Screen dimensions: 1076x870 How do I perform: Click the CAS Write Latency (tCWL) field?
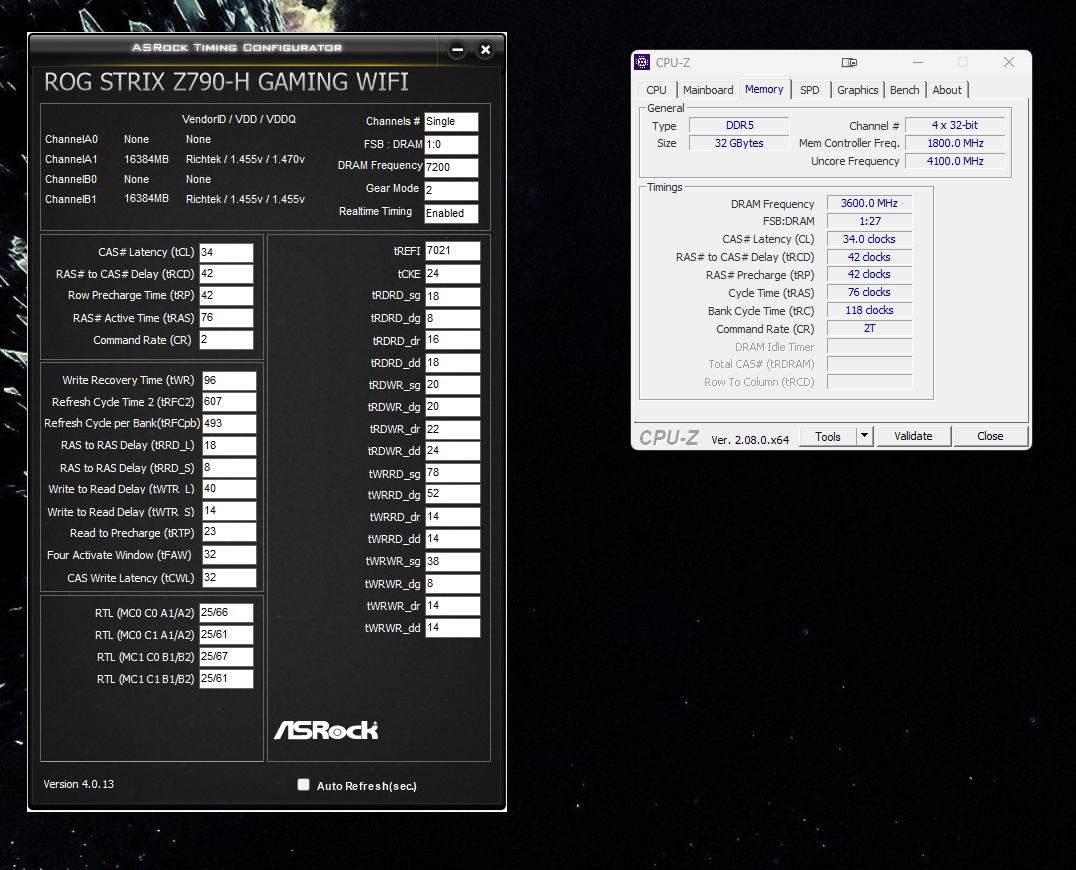(229, 577)
